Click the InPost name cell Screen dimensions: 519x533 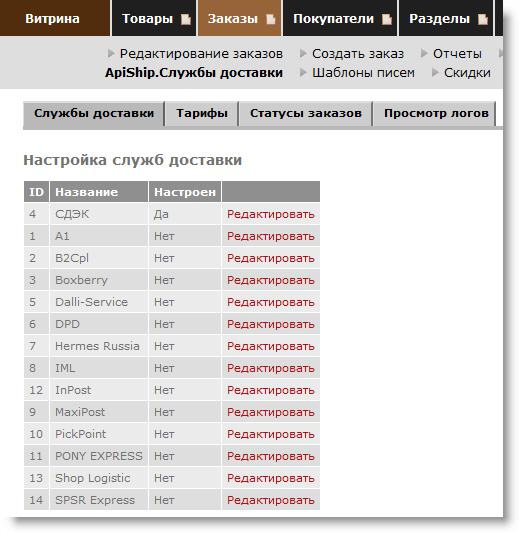coord(99,390)
